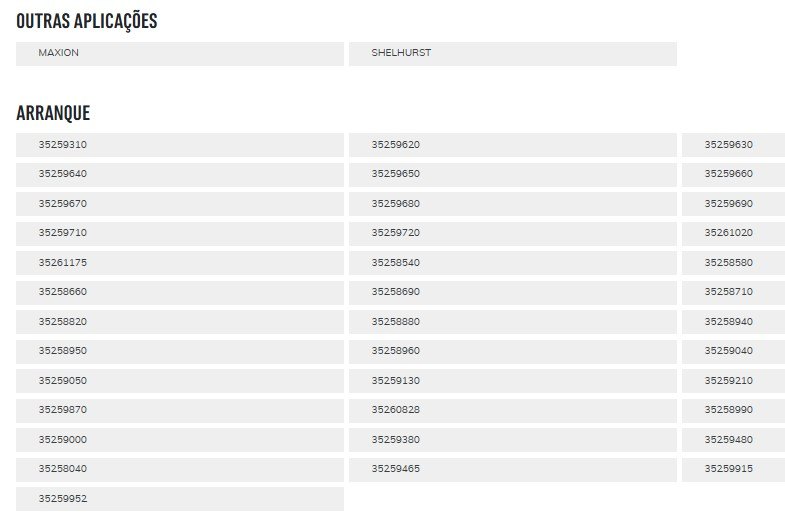Open starter part number 35259310
This screenshot has width=785, height=529.
[180, 145]
